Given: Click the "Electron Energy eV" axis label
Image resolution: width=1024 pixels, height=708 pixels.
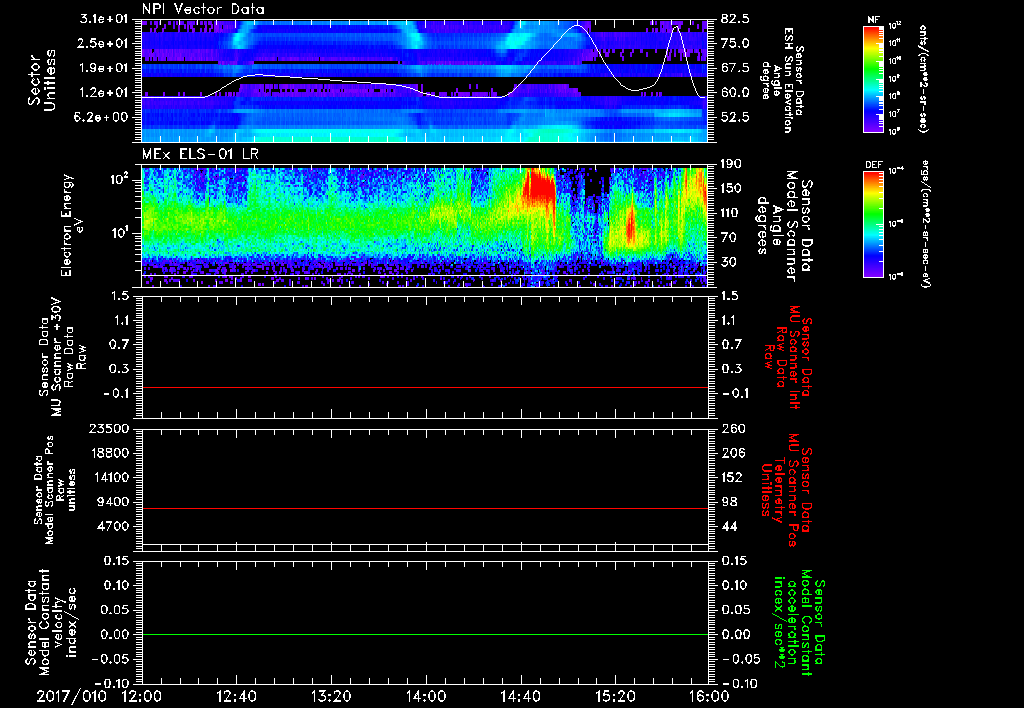Looking at the screenshot, I should (x=72, y=225).
